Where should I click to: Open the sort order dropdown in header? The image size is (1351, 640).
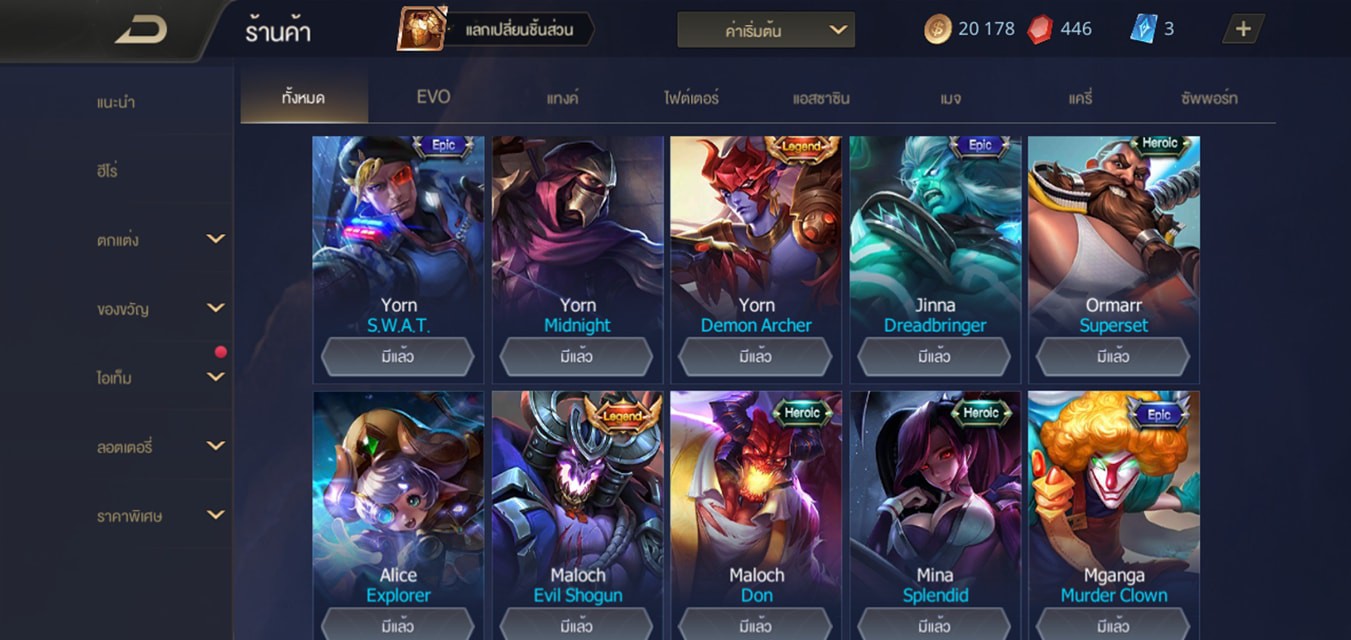(x=766, y=30)
